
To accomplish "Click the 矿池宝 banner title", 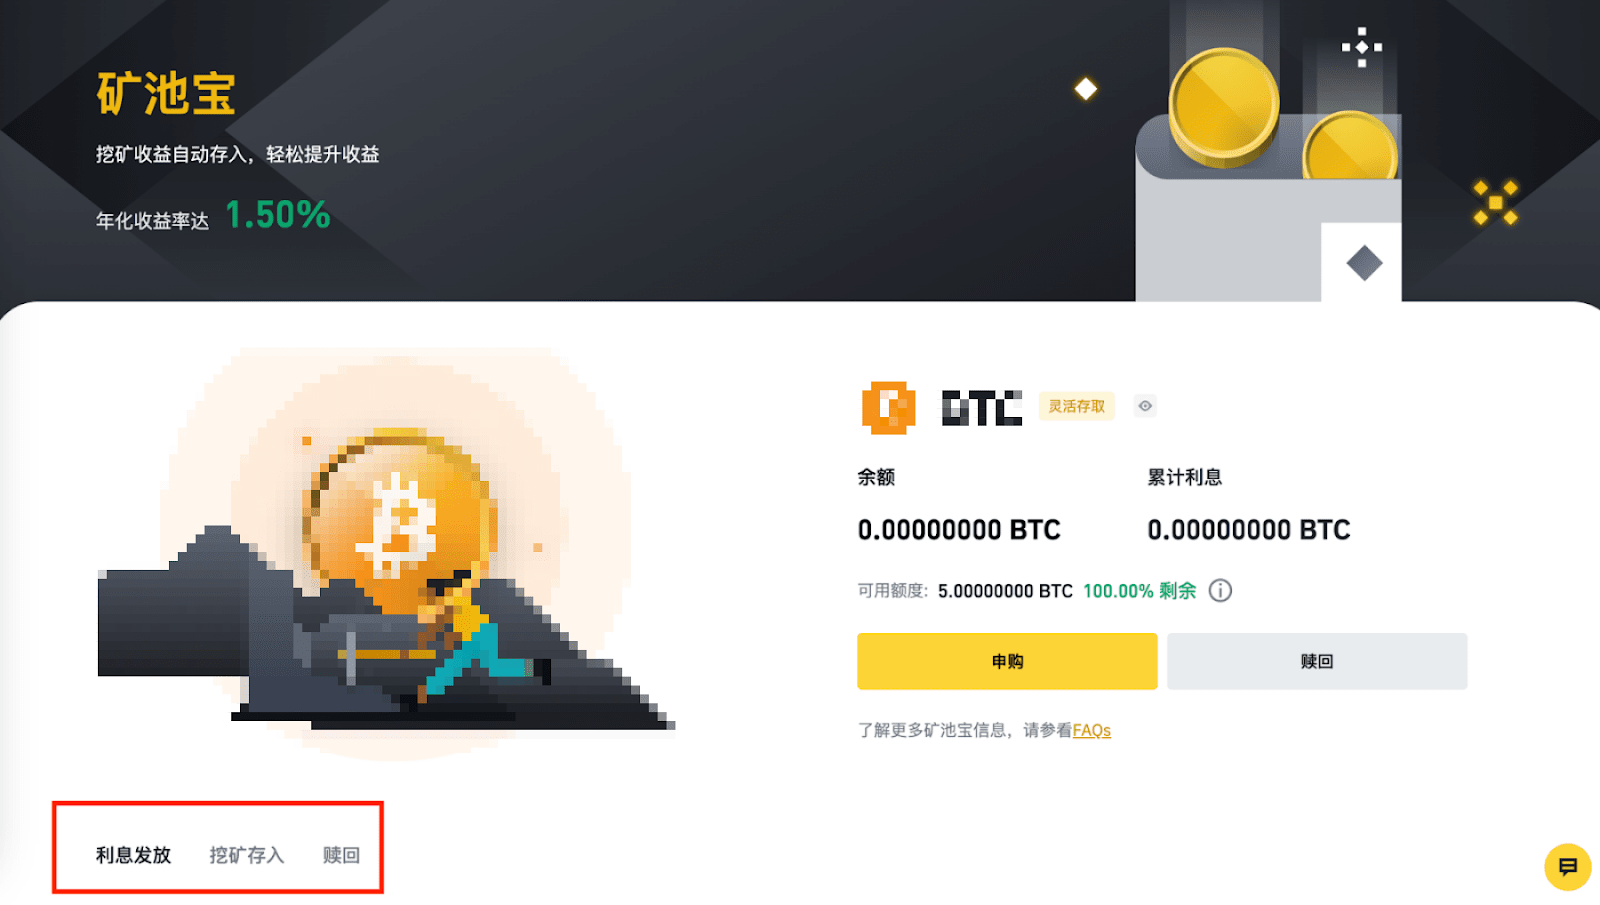I will pyautogui.click(x=166, y=94).
